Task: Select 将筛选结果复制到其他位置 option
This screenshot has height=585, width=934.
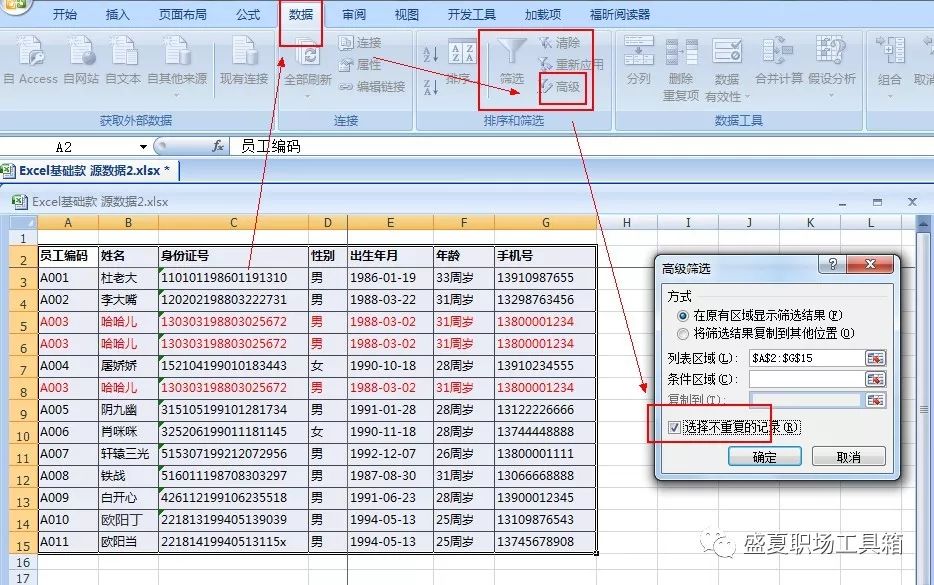Action: pos(684,333)
